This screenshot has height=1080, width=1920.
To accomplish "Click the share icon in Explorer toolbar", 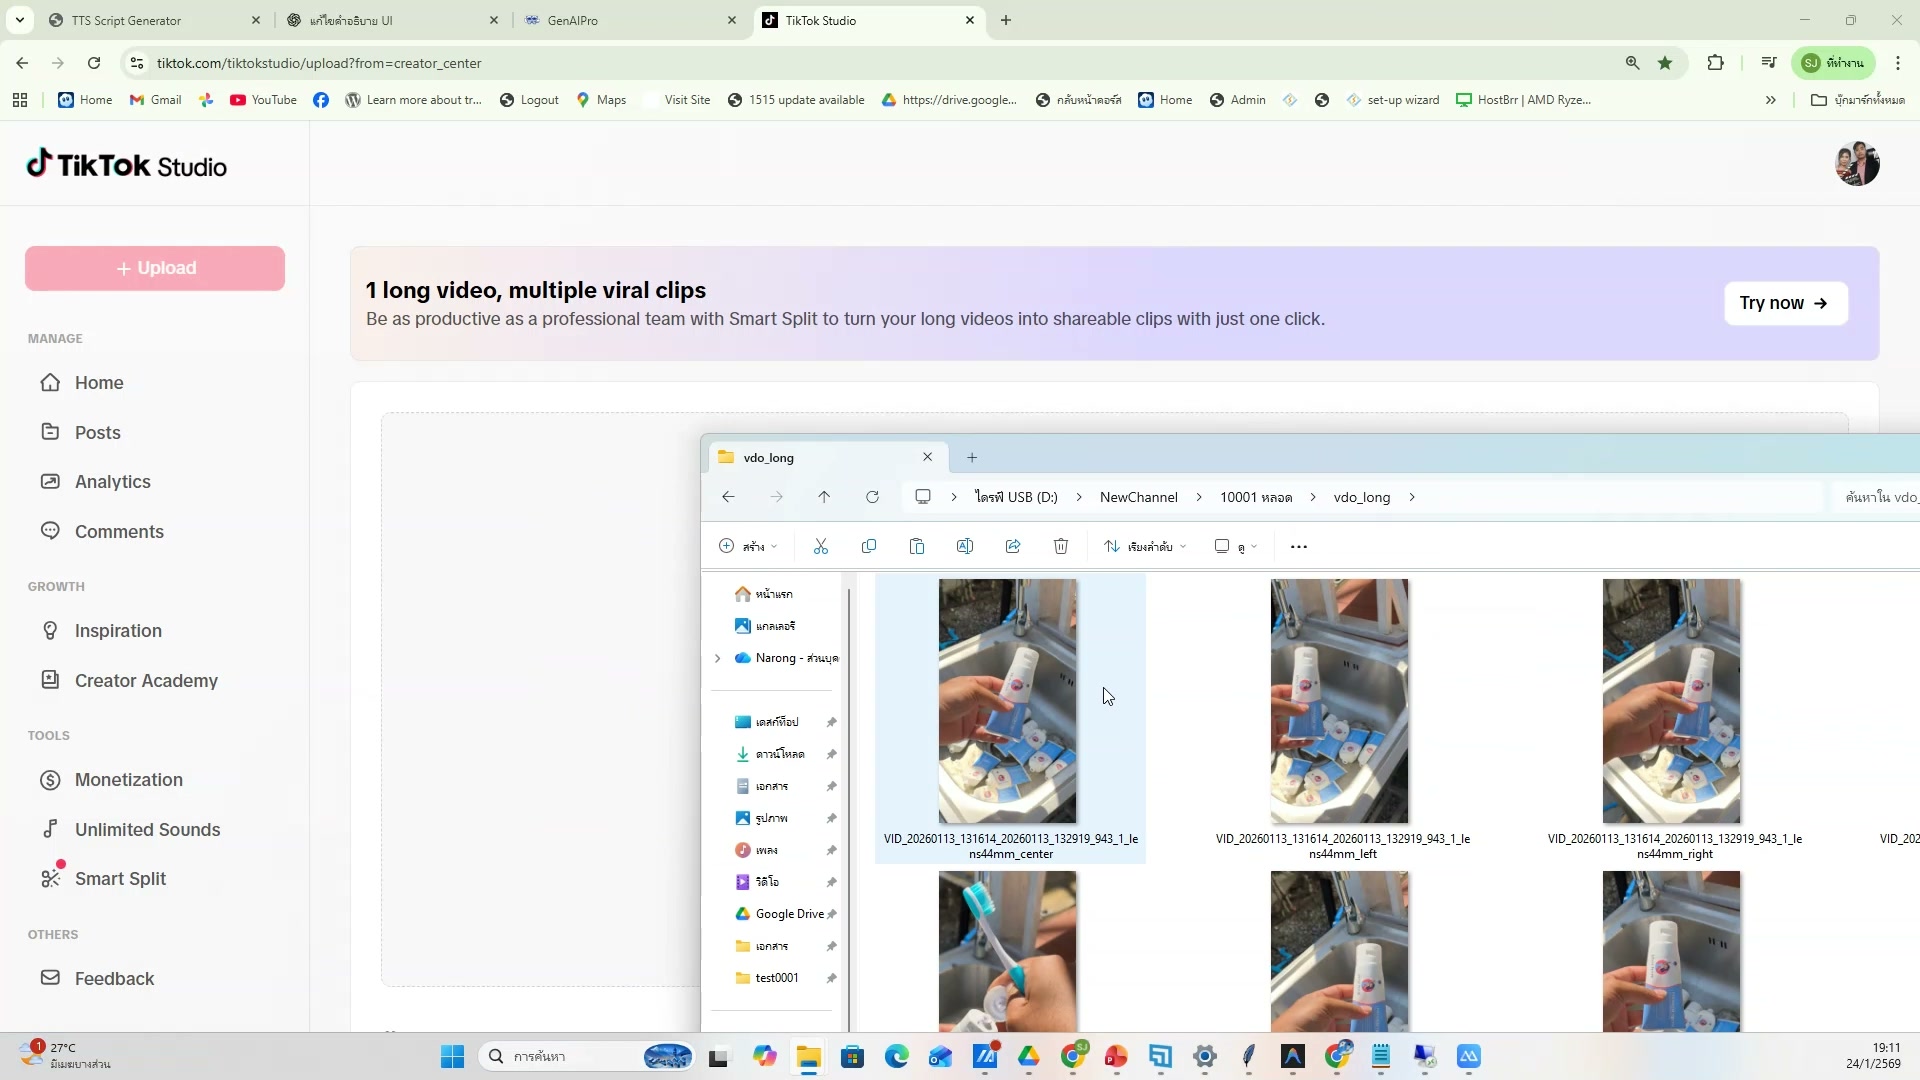I will tap(1013, 546).
